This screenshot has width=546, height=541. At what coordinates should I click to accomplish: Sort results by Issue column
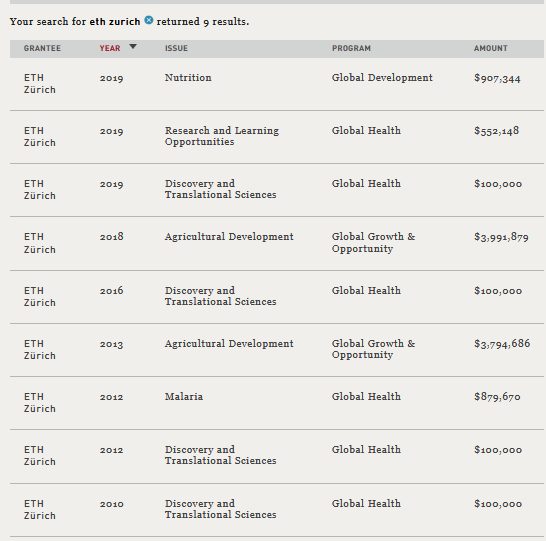click(176, 48)
